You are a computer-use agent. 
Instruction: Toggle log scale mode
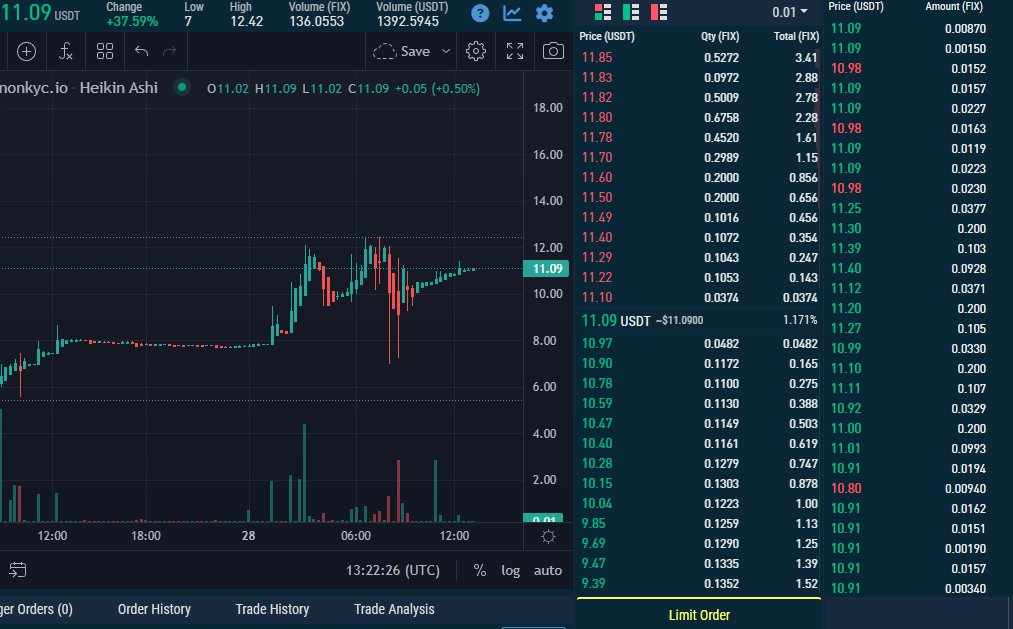pyautogui.click(x=510, y=570)
